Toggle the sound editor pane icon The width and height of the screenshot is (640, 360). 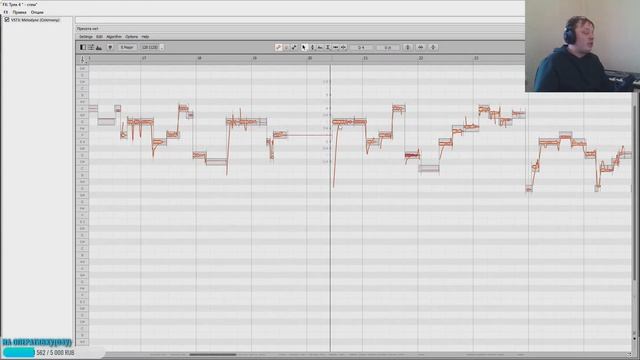99,47
